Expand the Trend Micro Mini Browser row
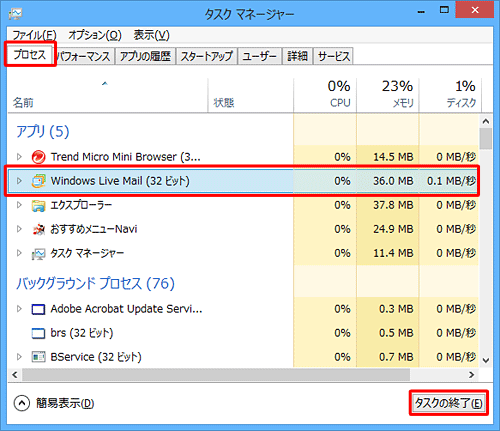The image size is (500, 431). pos(19,157)
